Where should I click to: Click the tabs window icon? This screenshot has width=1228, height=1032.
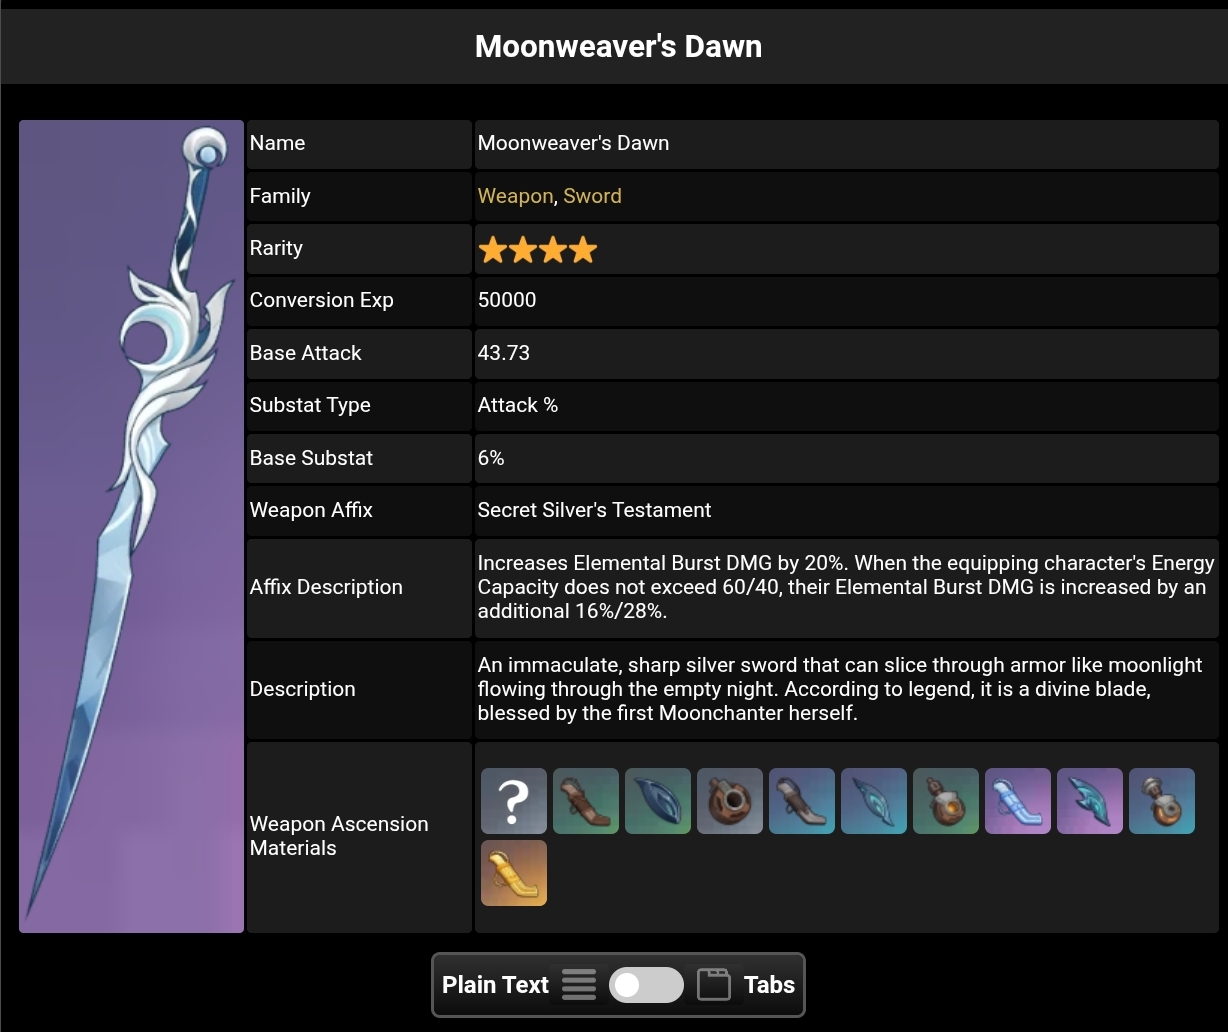[714, 985]
